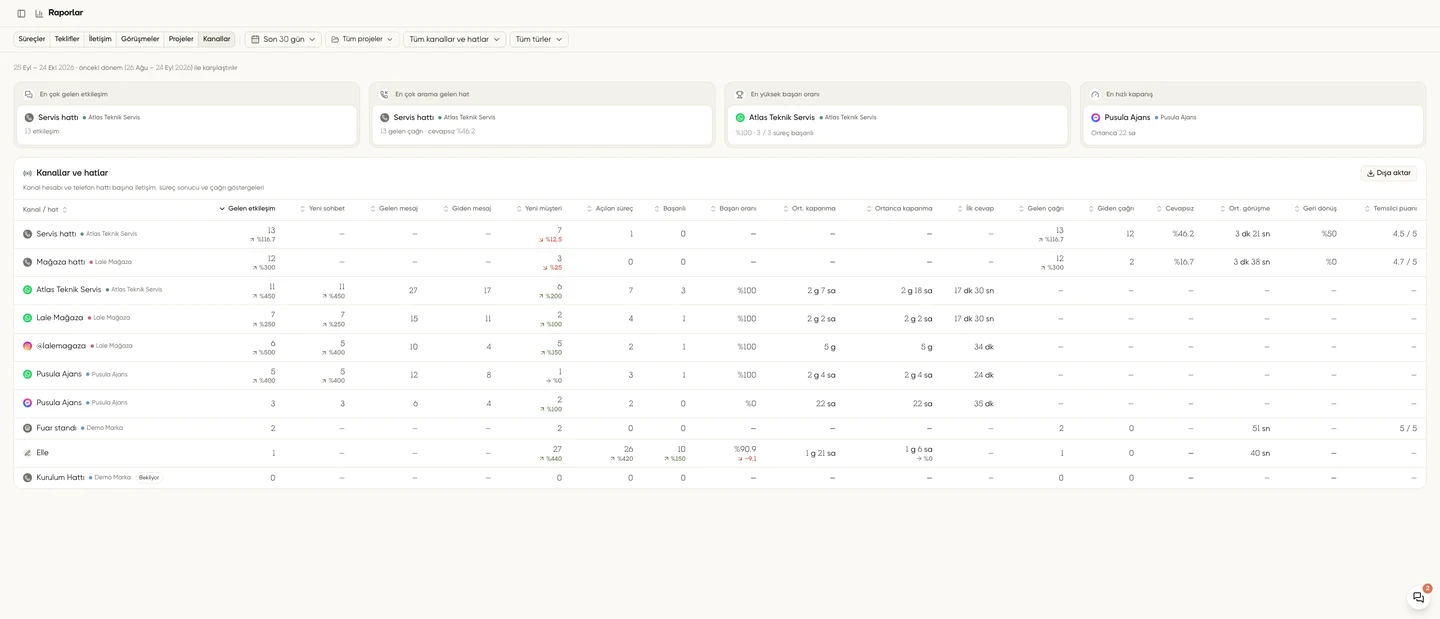Expand the Tüm türler filter dropdown
The height and width of the screenshot is (619, 1440).
click(539, 39)
